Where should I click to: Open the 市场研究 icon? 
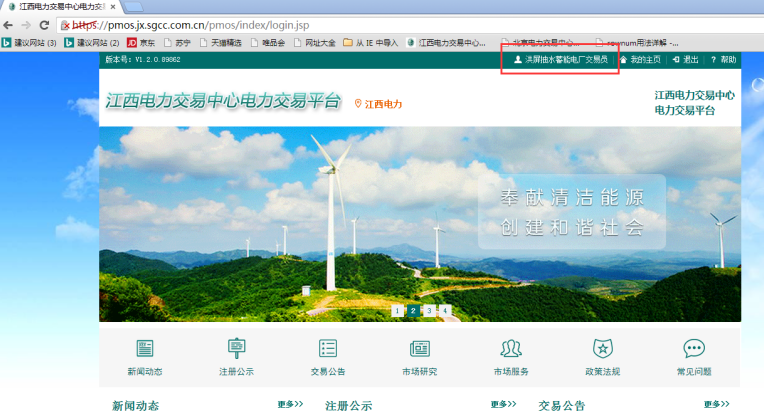420,348
